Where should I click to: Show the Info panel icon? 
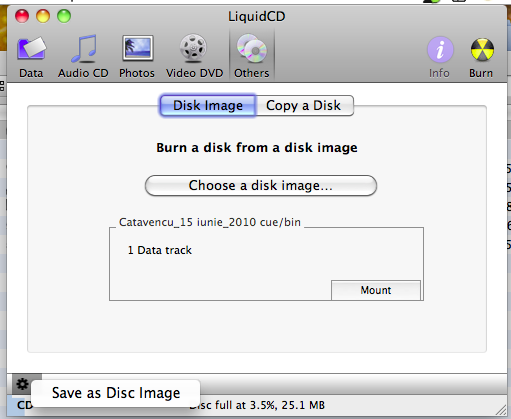[x=440, y=49]
